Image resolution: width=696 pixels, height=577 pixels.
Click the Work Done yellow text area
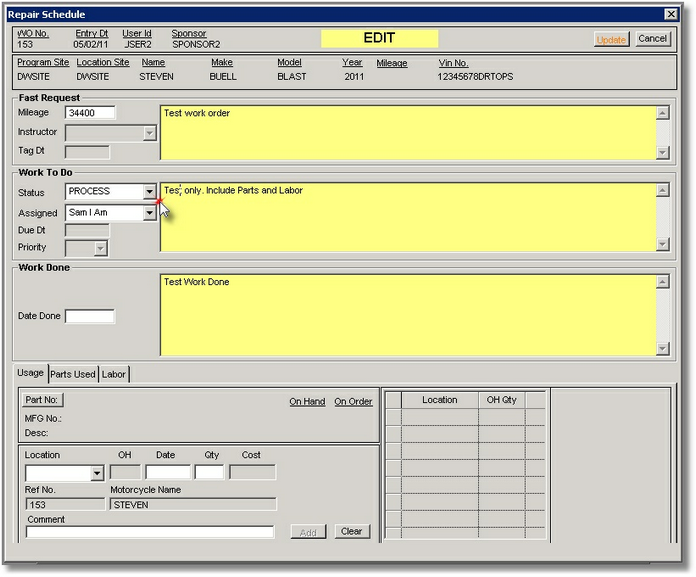tap(408, 314)
